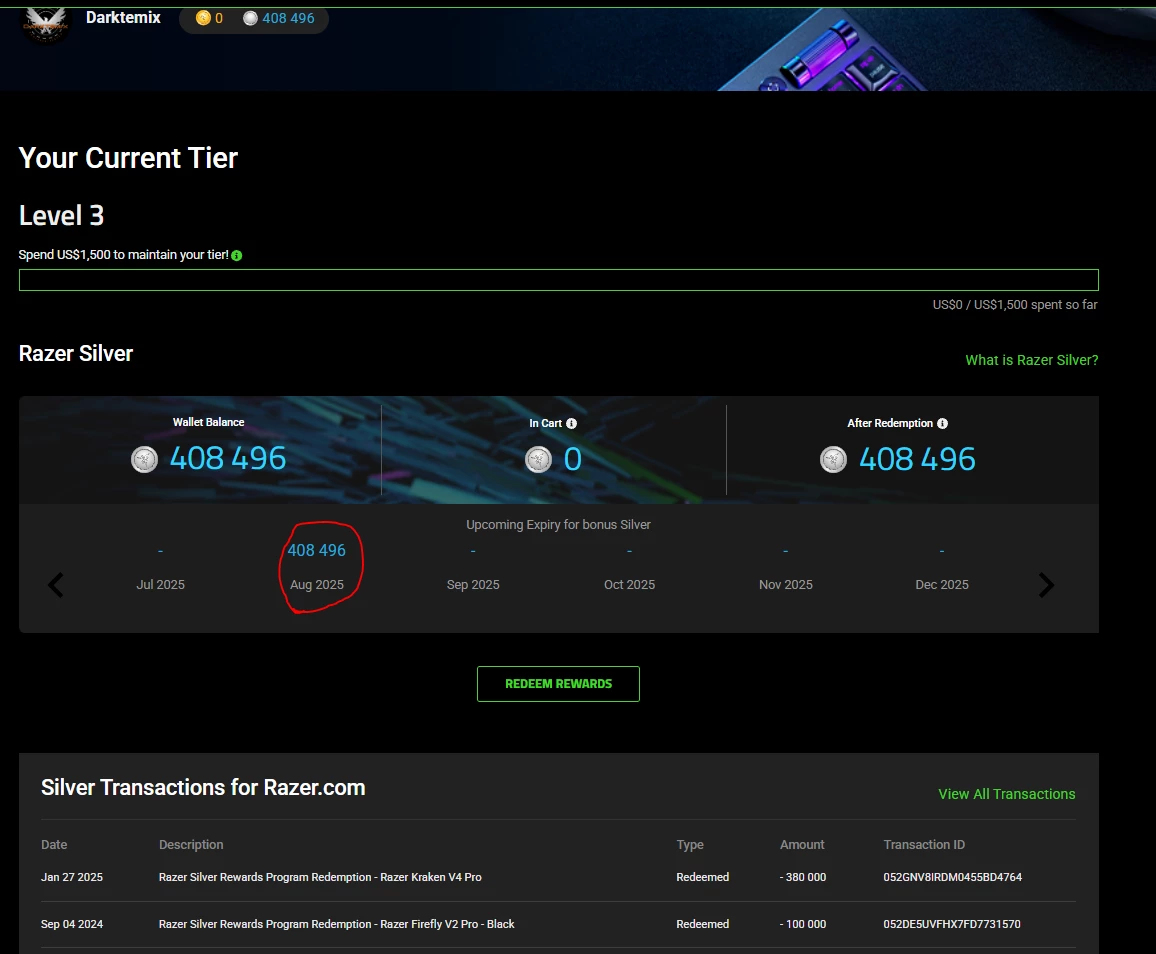Click the Sep 04 2024 transaction date
This screenshot has width=1156, height=954.
(72, 925)
